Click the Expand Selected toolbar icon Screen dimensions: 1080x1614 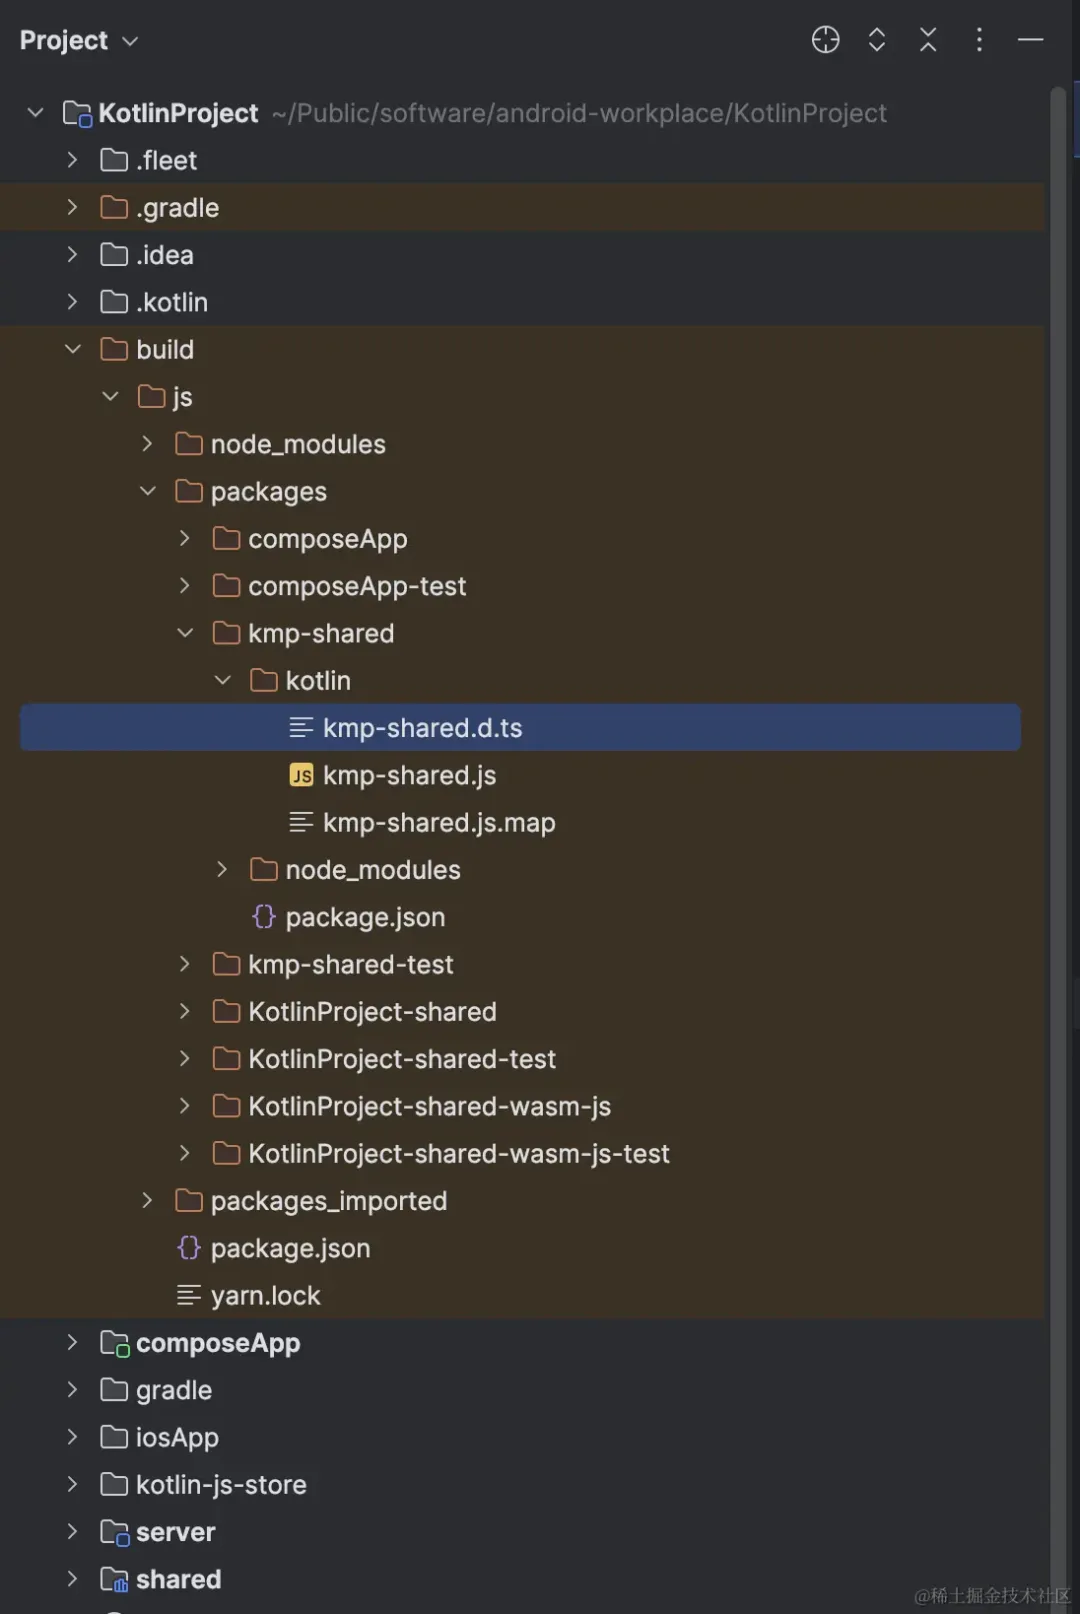877,40
